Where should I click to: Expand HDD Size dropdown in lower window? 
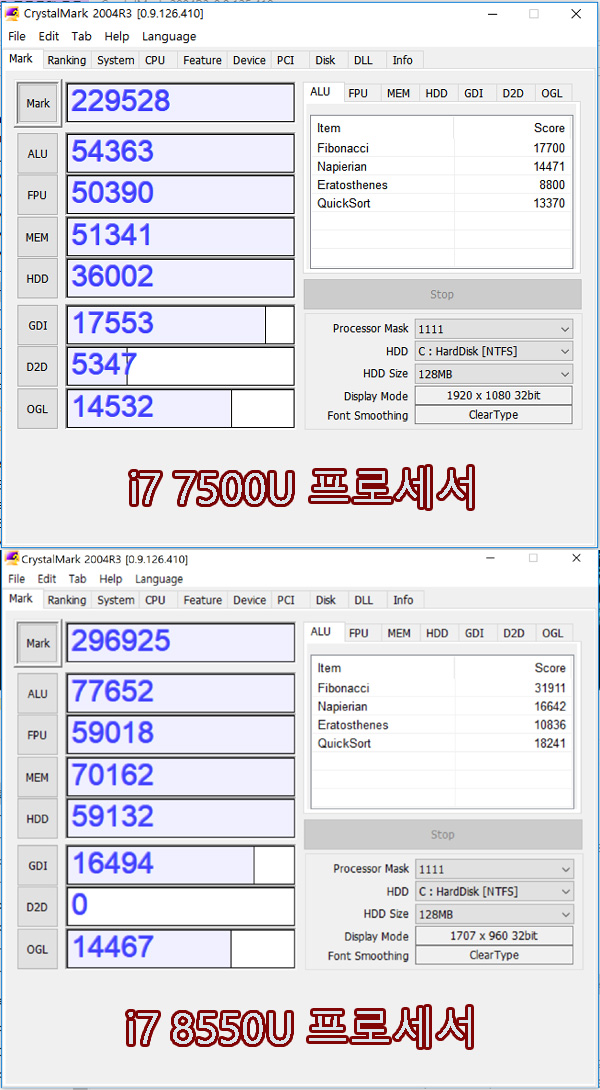click(x=494, y=913)
